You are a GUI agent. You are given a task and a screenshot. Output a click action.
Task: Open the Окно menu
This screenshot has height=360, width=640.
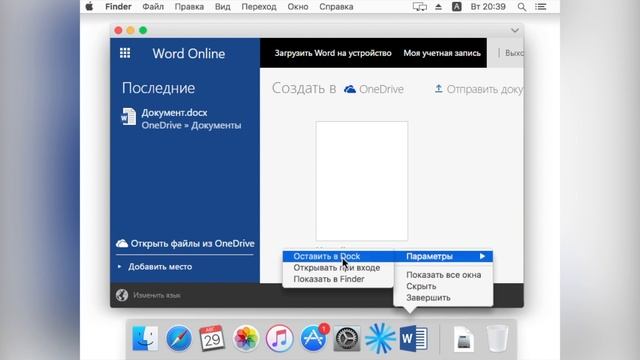click(x=298, y=7)
